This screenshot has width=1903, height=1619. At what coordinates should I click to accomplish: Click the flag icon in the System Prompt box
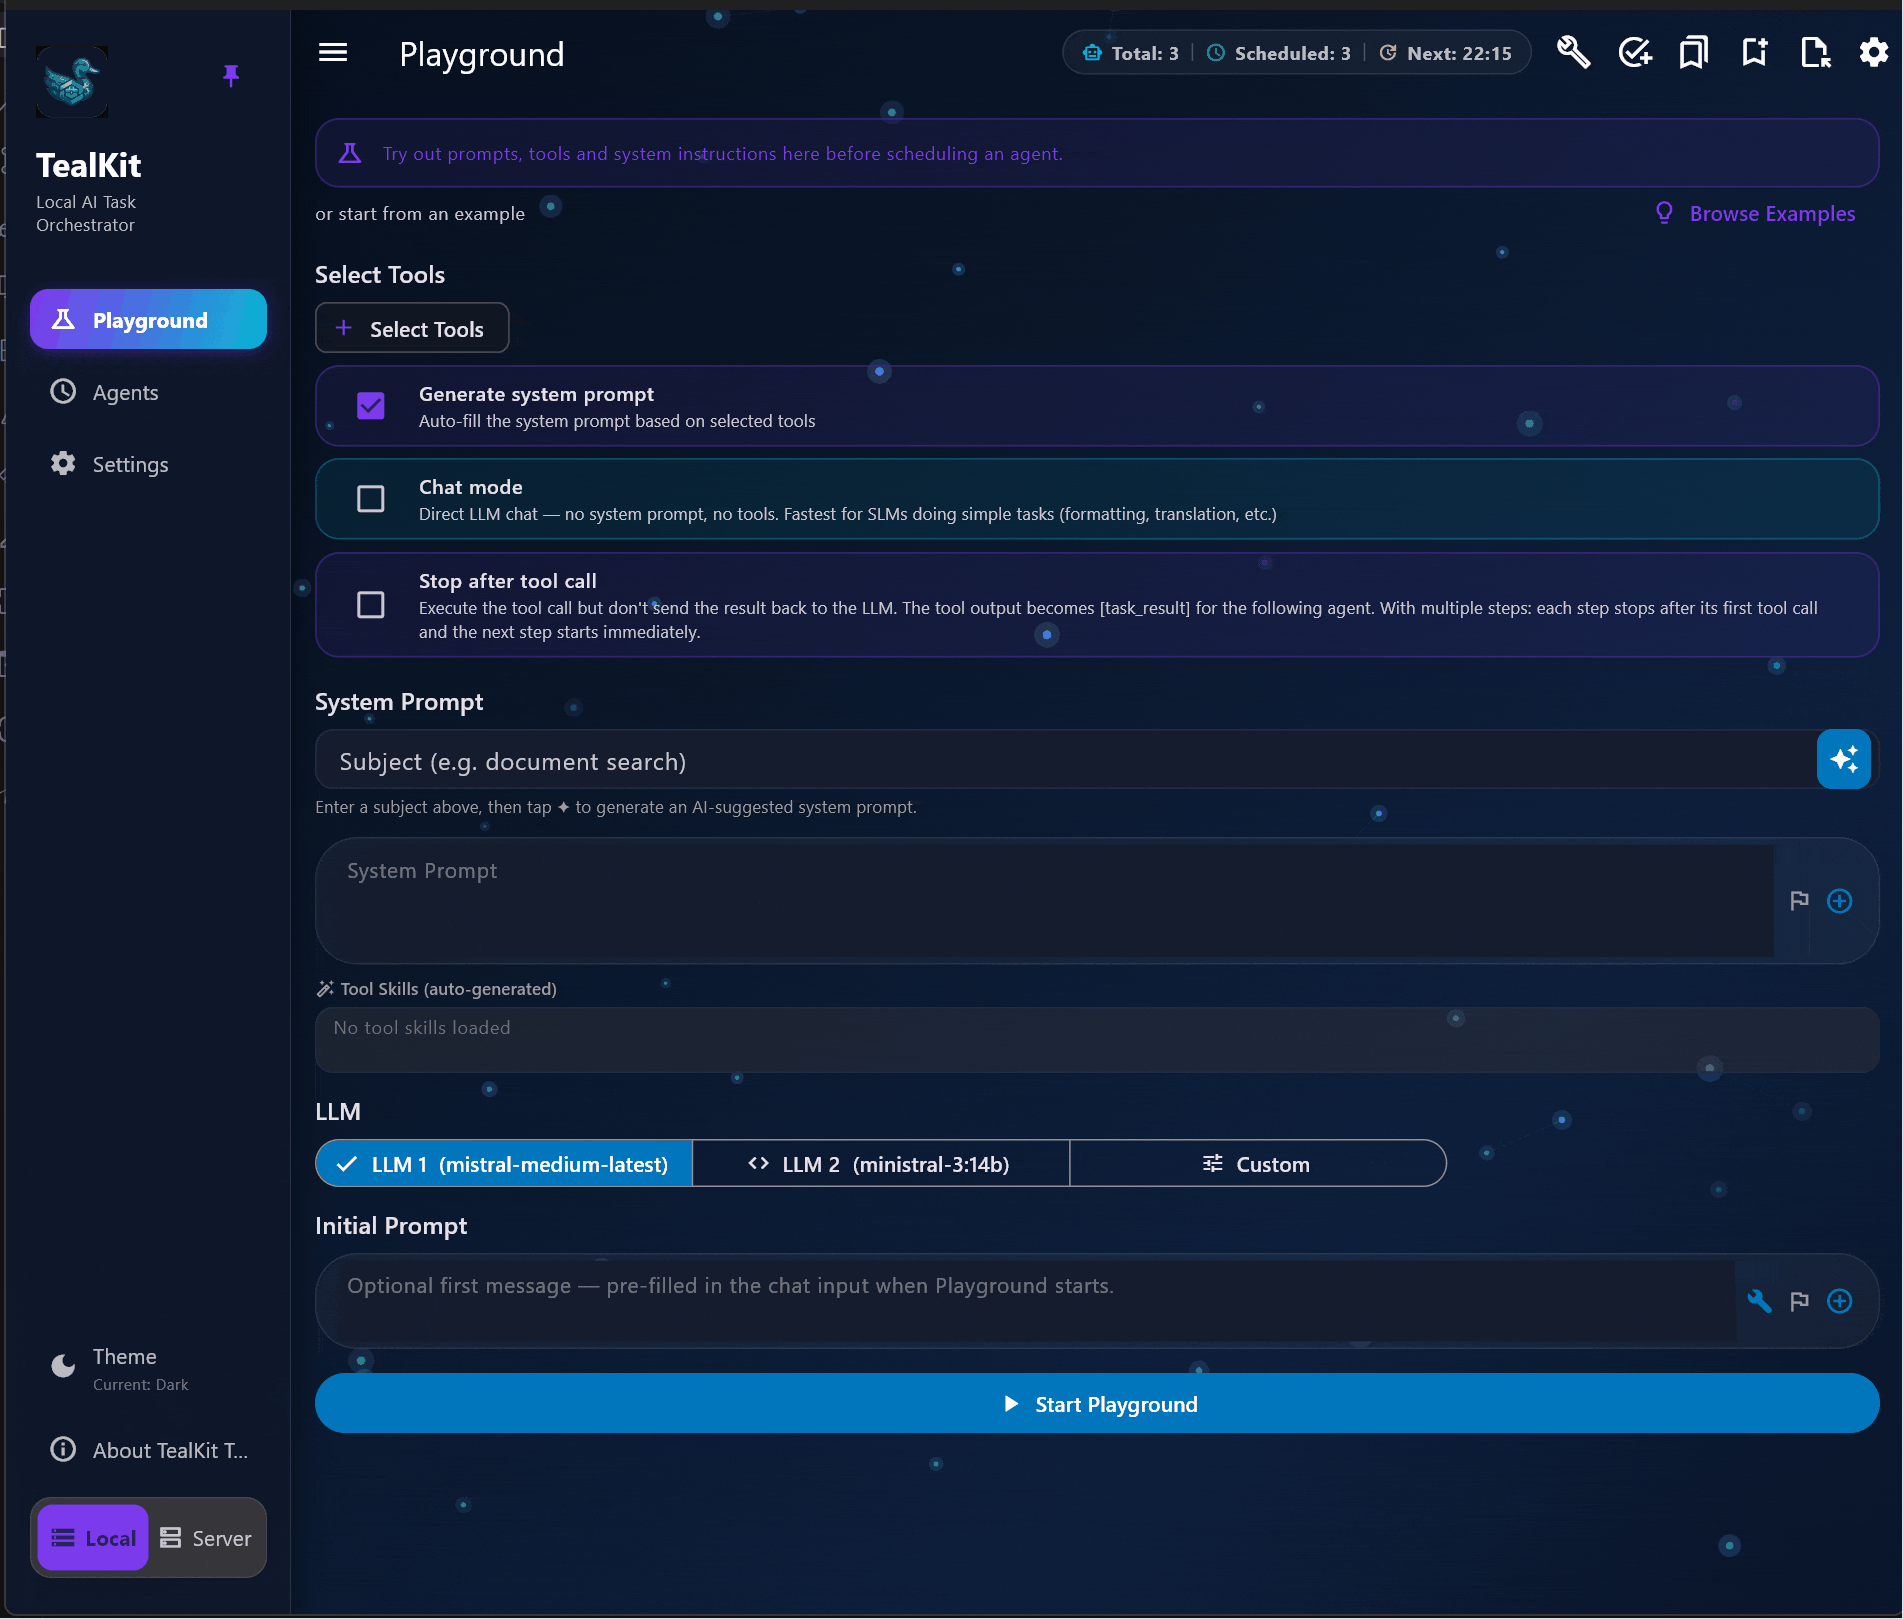[1799, 901]
